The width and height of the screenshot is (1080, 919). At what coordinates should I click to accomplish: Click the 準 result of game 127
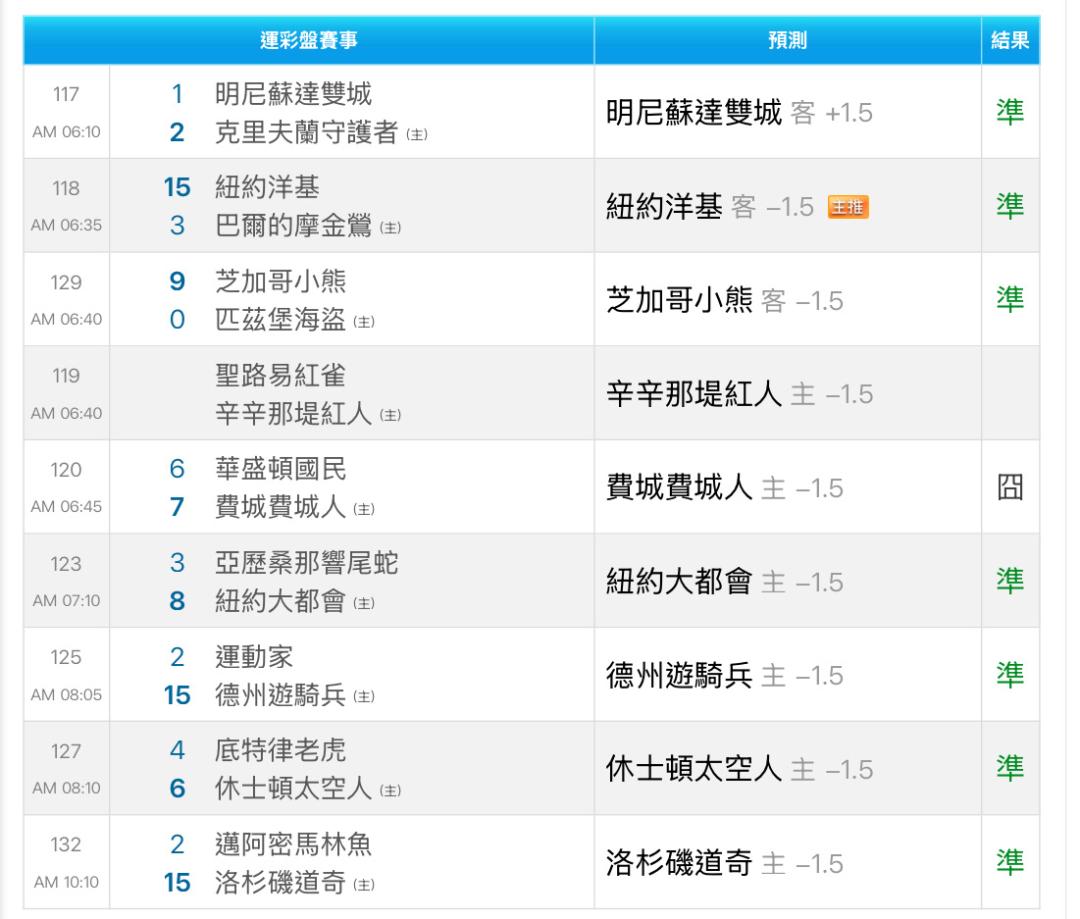click(1010, 769)
